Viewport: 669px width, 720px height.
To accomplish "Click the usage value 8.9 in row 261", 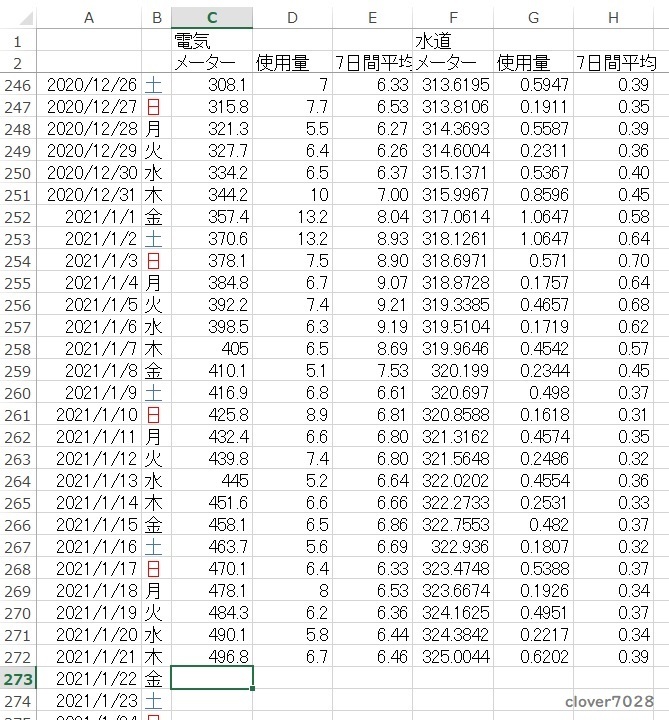I will 292,414.
